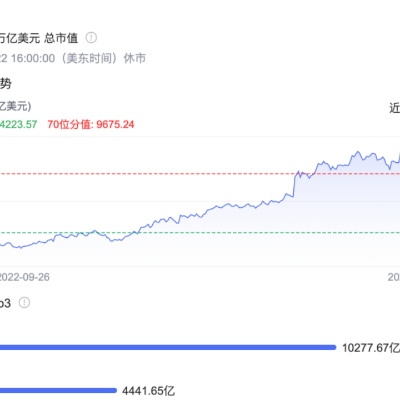This screenshot has height=400, width=400.
Task: Click the info icon above the bar list
Action: (x=24, y=303)
